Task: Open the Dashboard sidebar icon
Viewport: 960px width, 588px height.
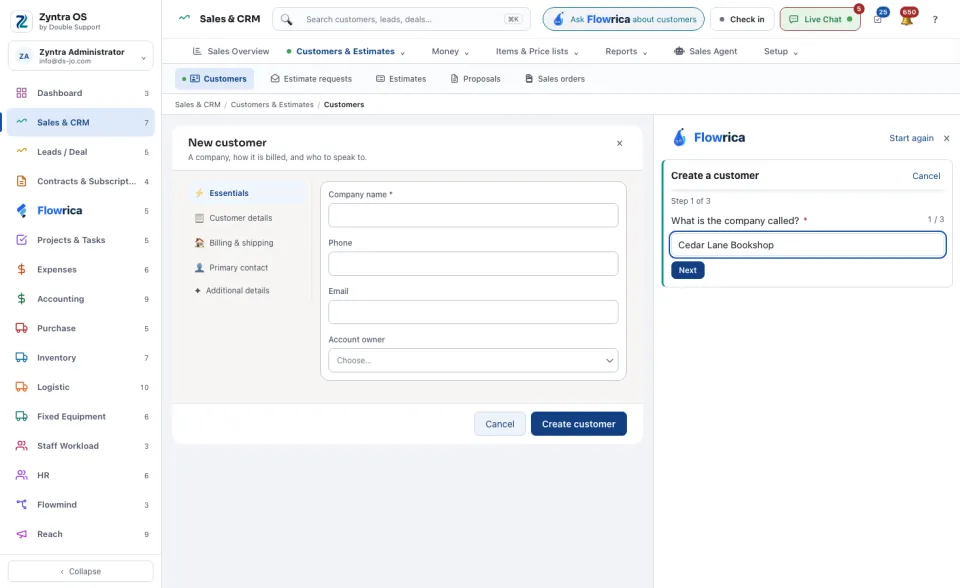Action: [21, 93]
